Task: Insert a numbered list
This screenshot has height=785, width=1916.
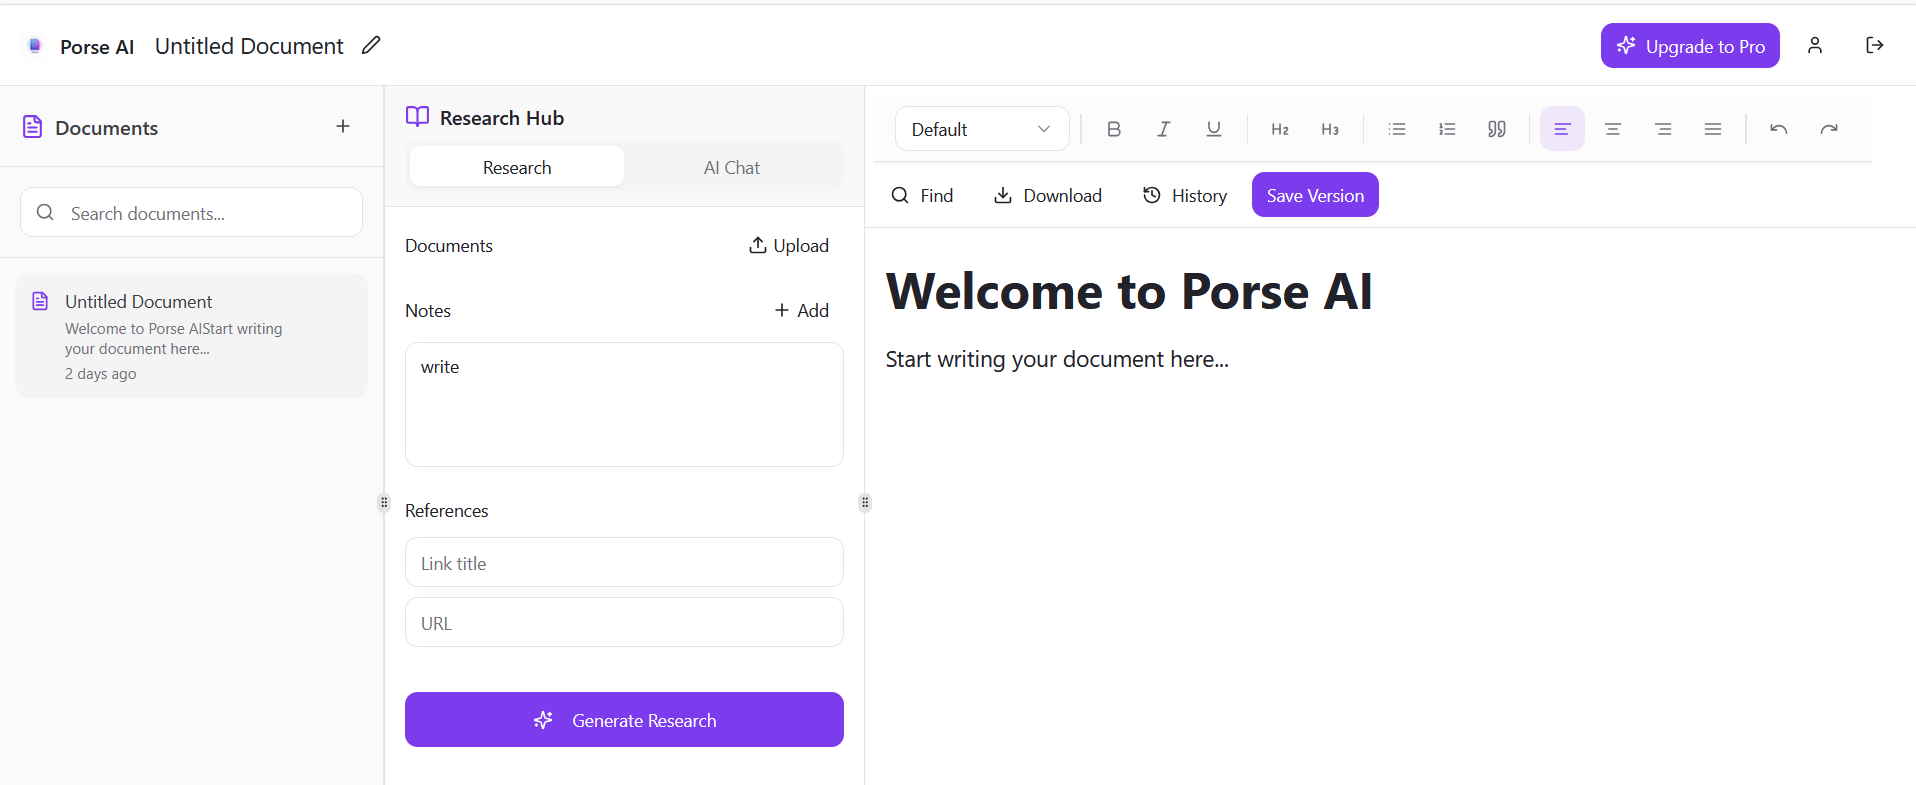Action: click(x=1447, y=129)
